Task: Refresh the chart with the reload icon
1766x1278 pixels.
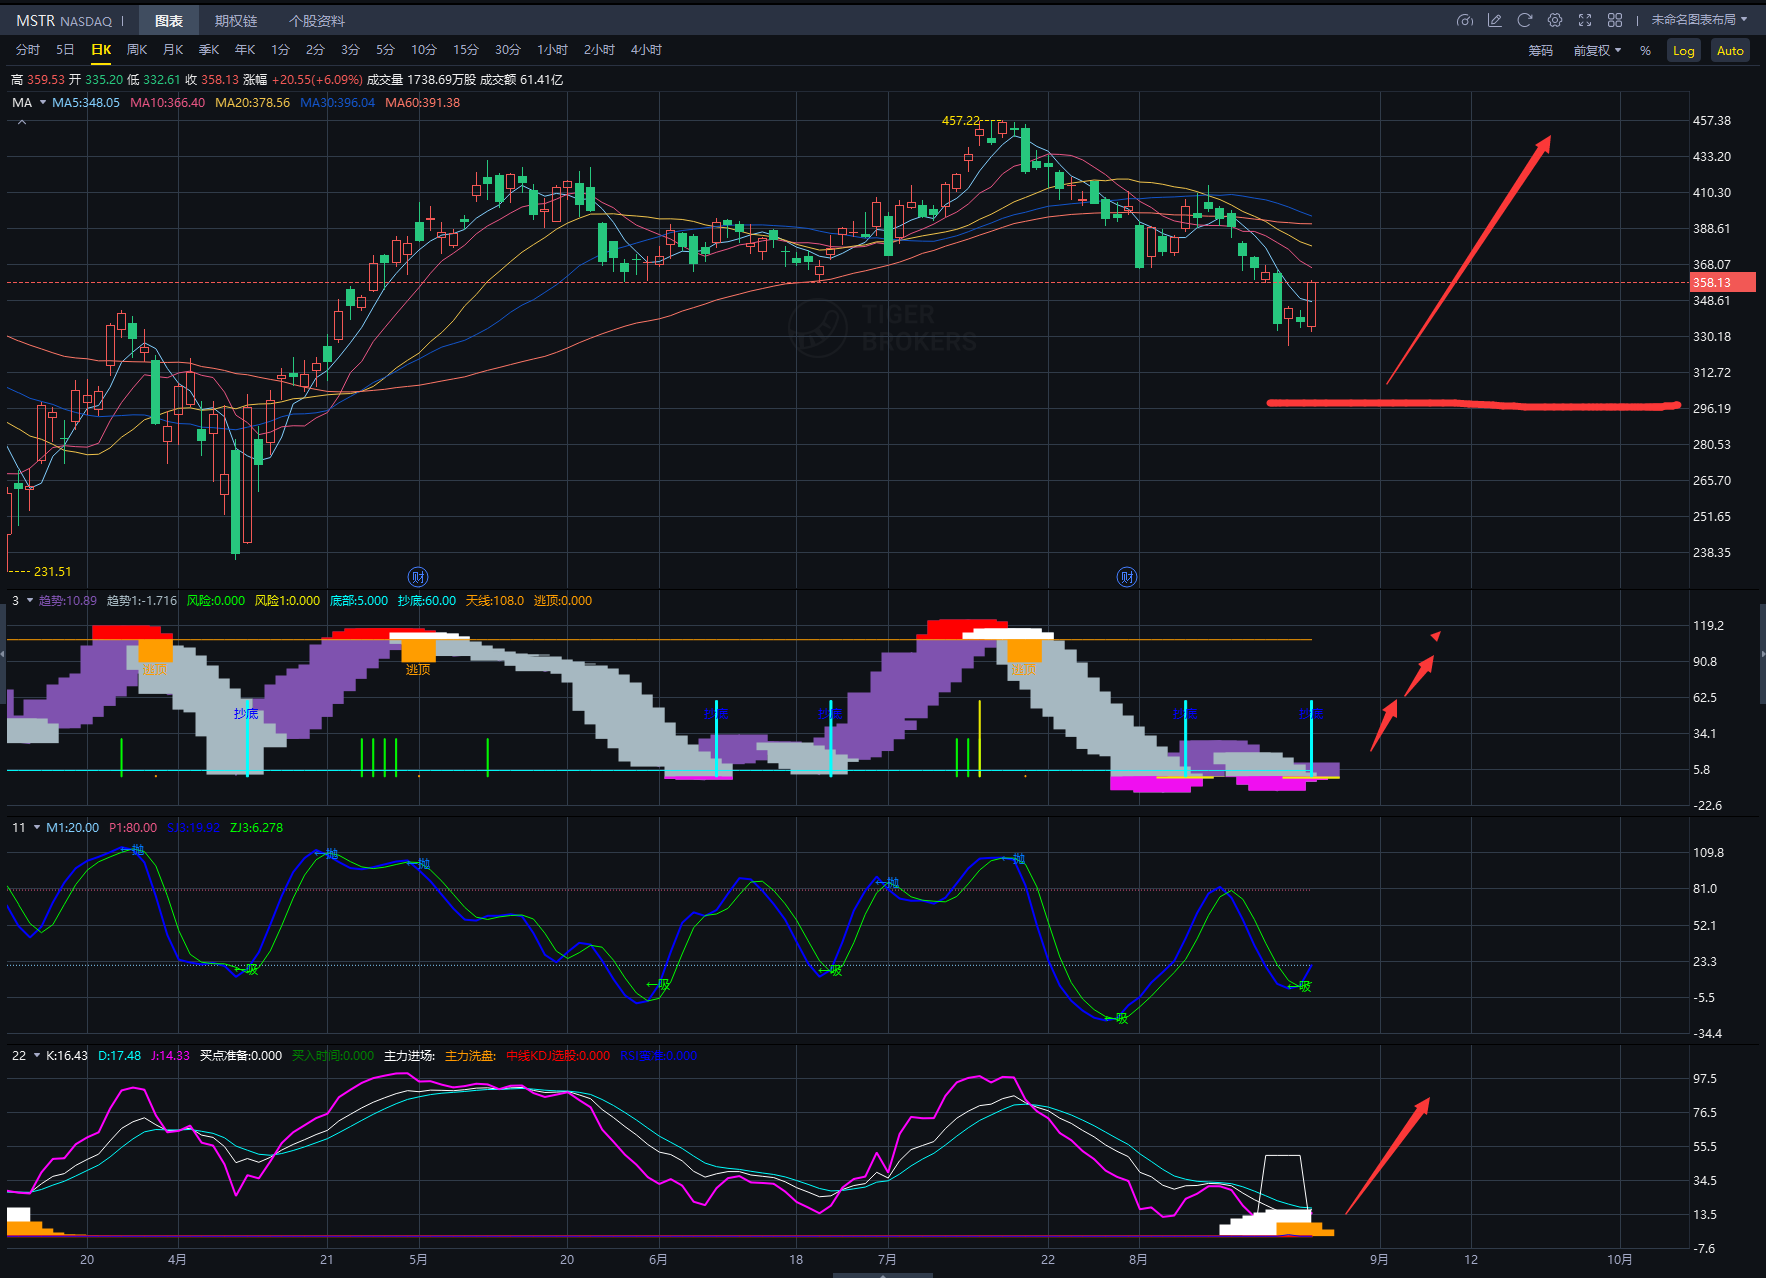Action: [1525, 20]
